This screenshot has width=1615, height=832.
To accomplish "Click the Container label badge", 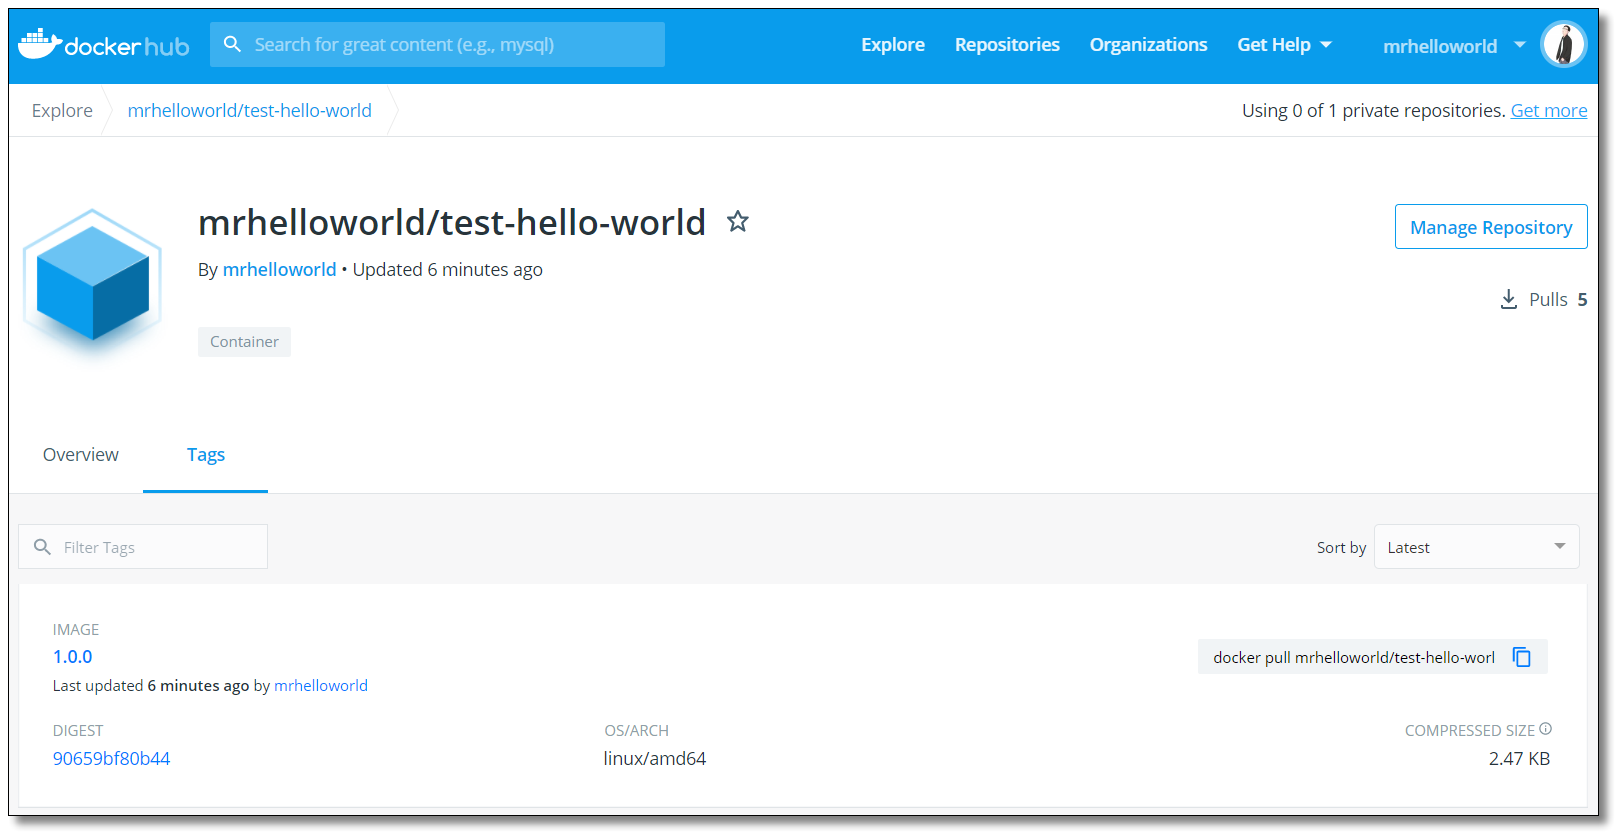I will click(x=244, y=342).
